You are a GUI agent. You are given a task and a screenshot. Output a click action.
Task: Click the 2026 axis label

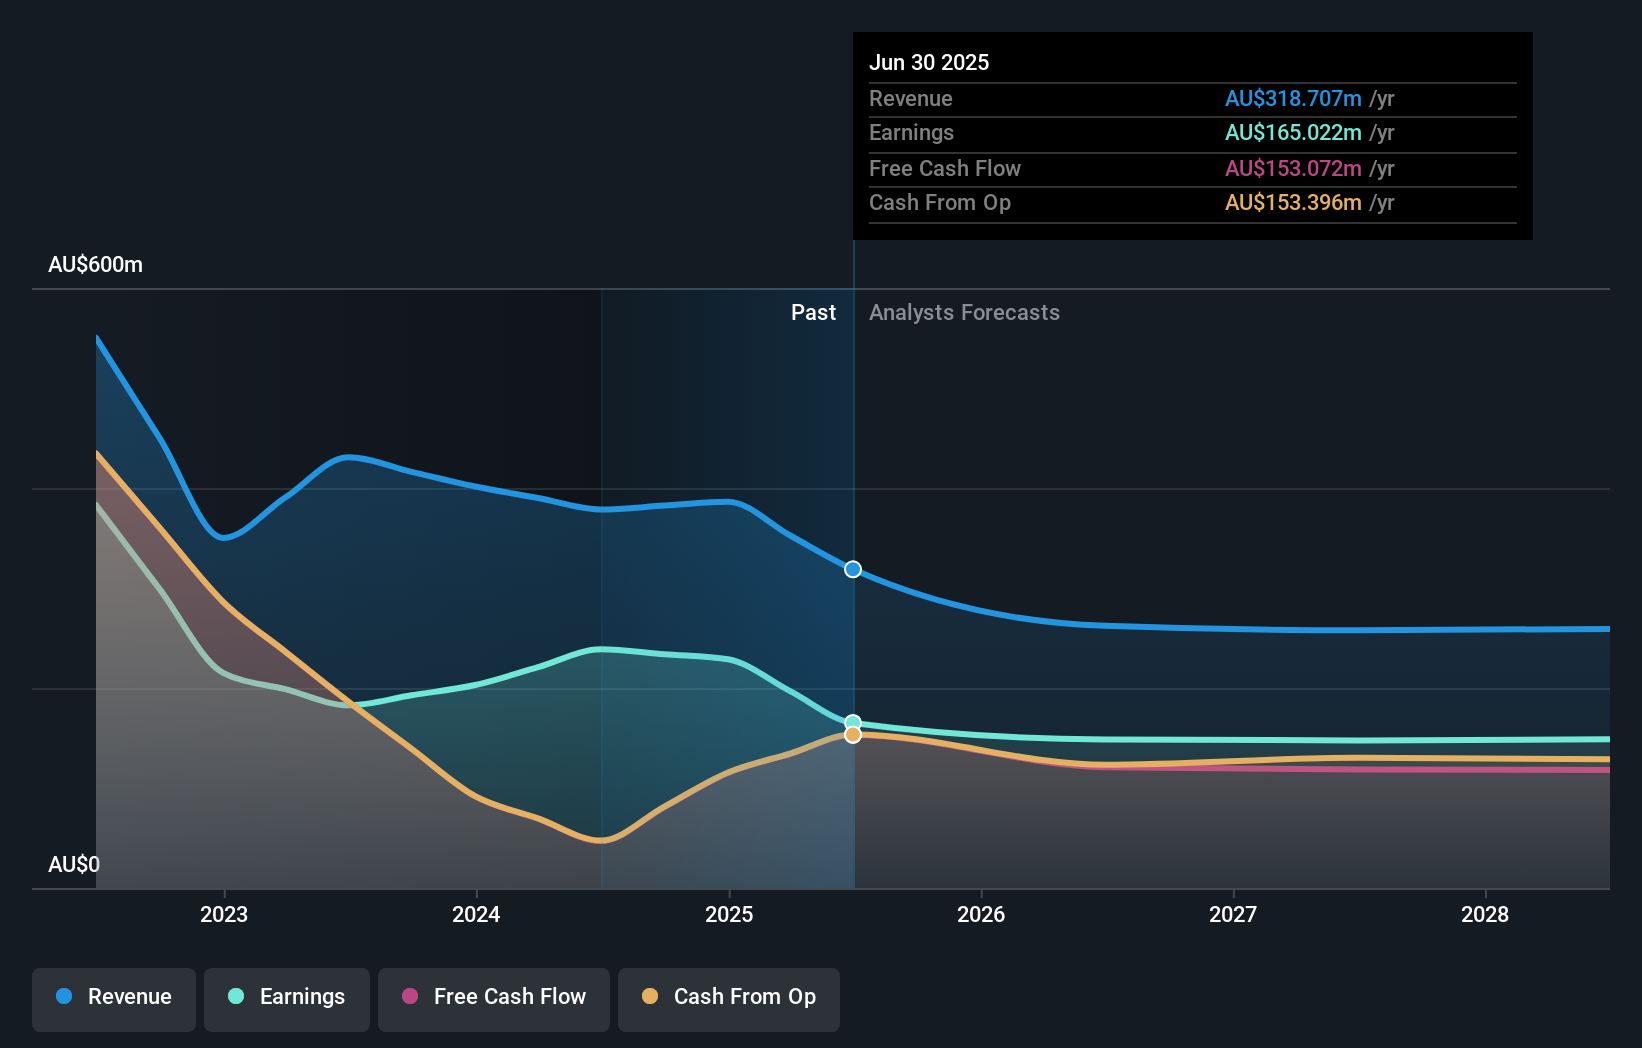tap(982, 914)
